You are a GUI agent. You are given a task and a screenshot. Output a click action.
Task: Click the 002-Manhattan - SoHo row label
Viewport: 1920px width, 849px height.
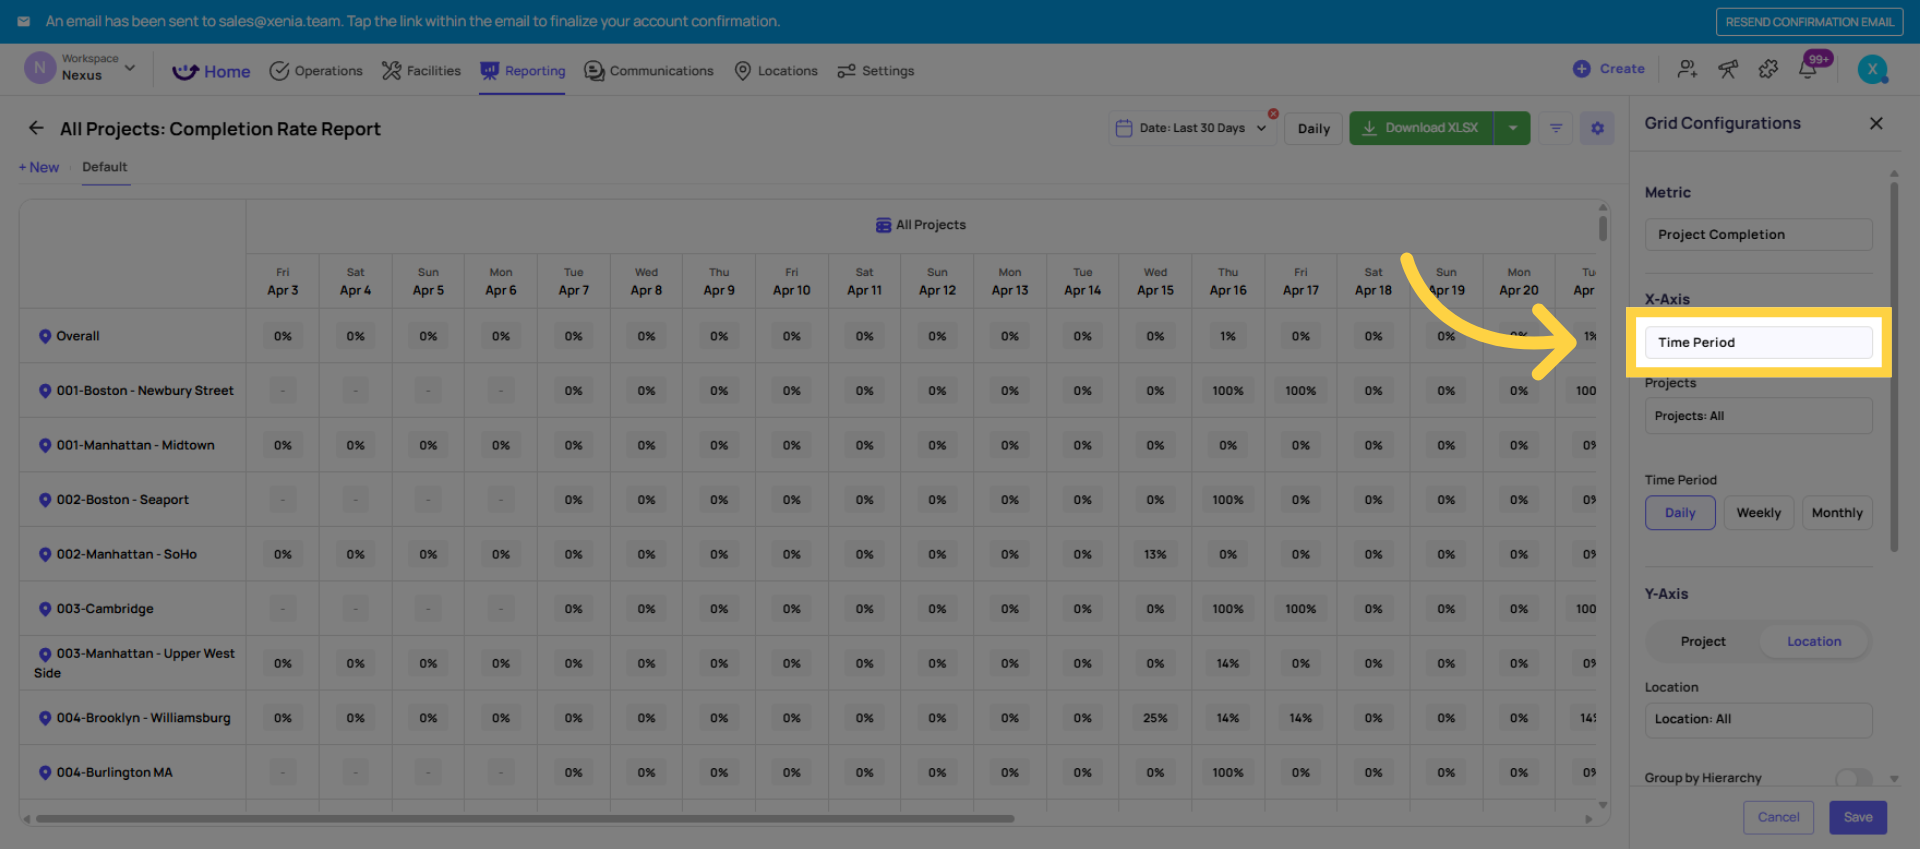click(x=126, y=554)
